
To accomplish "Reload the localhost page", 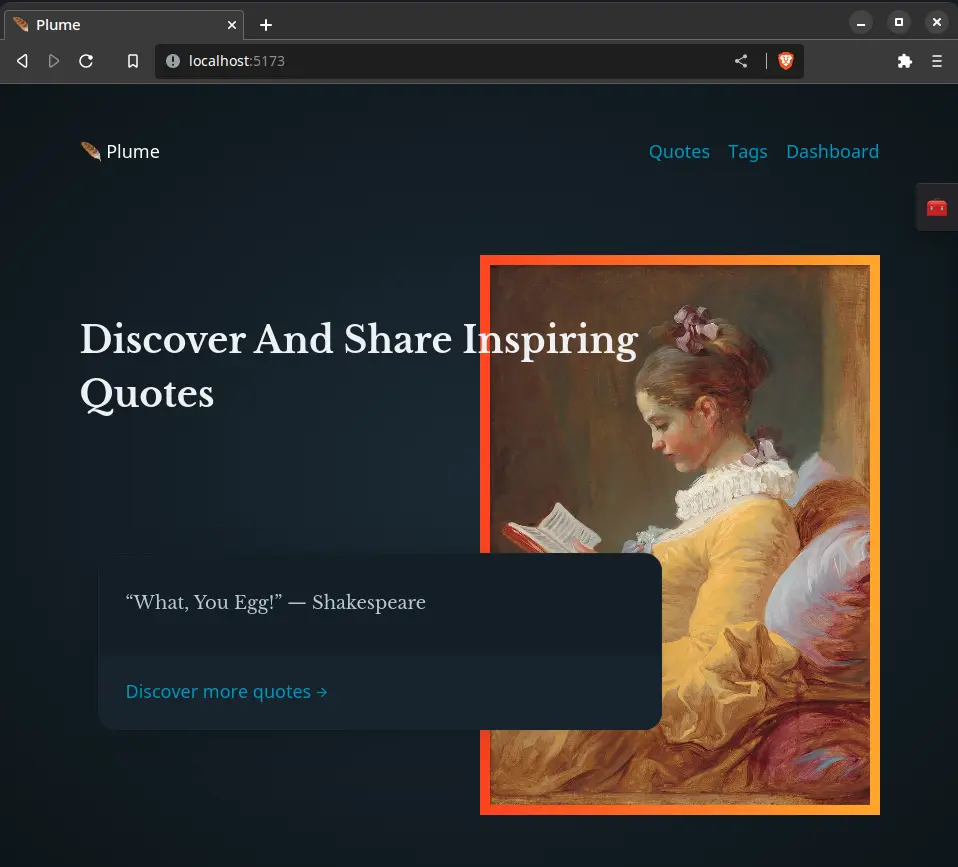I will [x=86, y=61].
